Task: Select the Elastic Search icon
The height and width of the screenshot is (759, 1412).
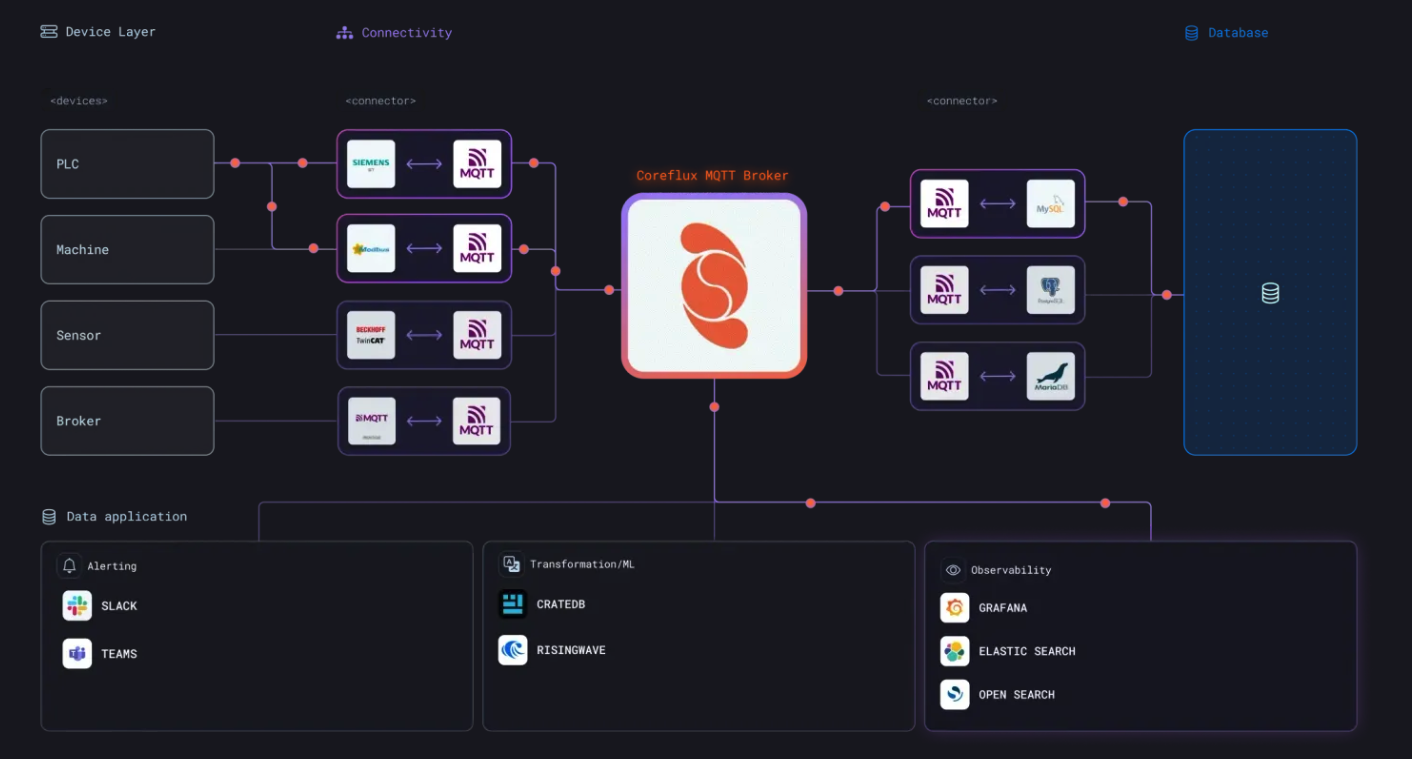Action: [954, 651]
